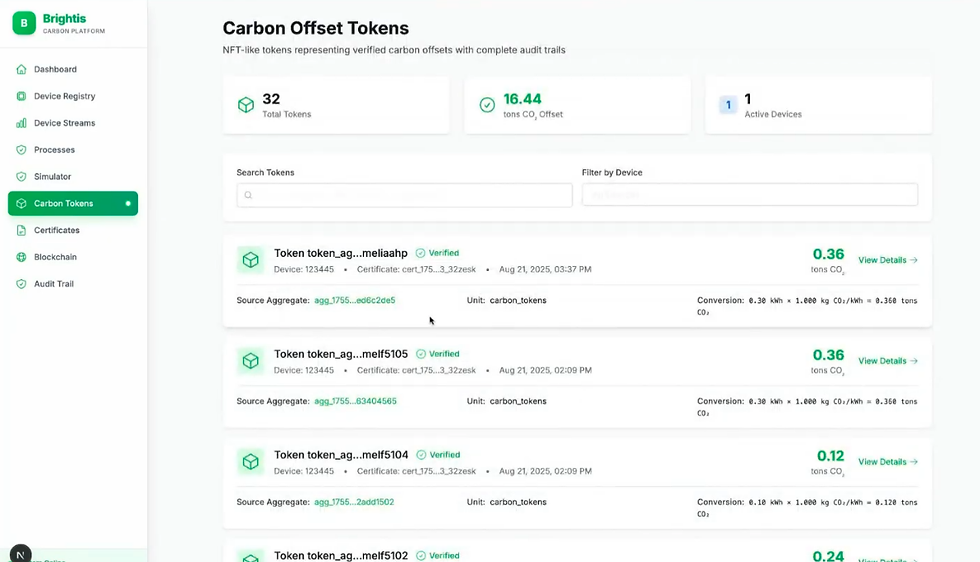
Task: Open source aggregate agg_1755...ed6c2de5
Action: click(354, 301)
